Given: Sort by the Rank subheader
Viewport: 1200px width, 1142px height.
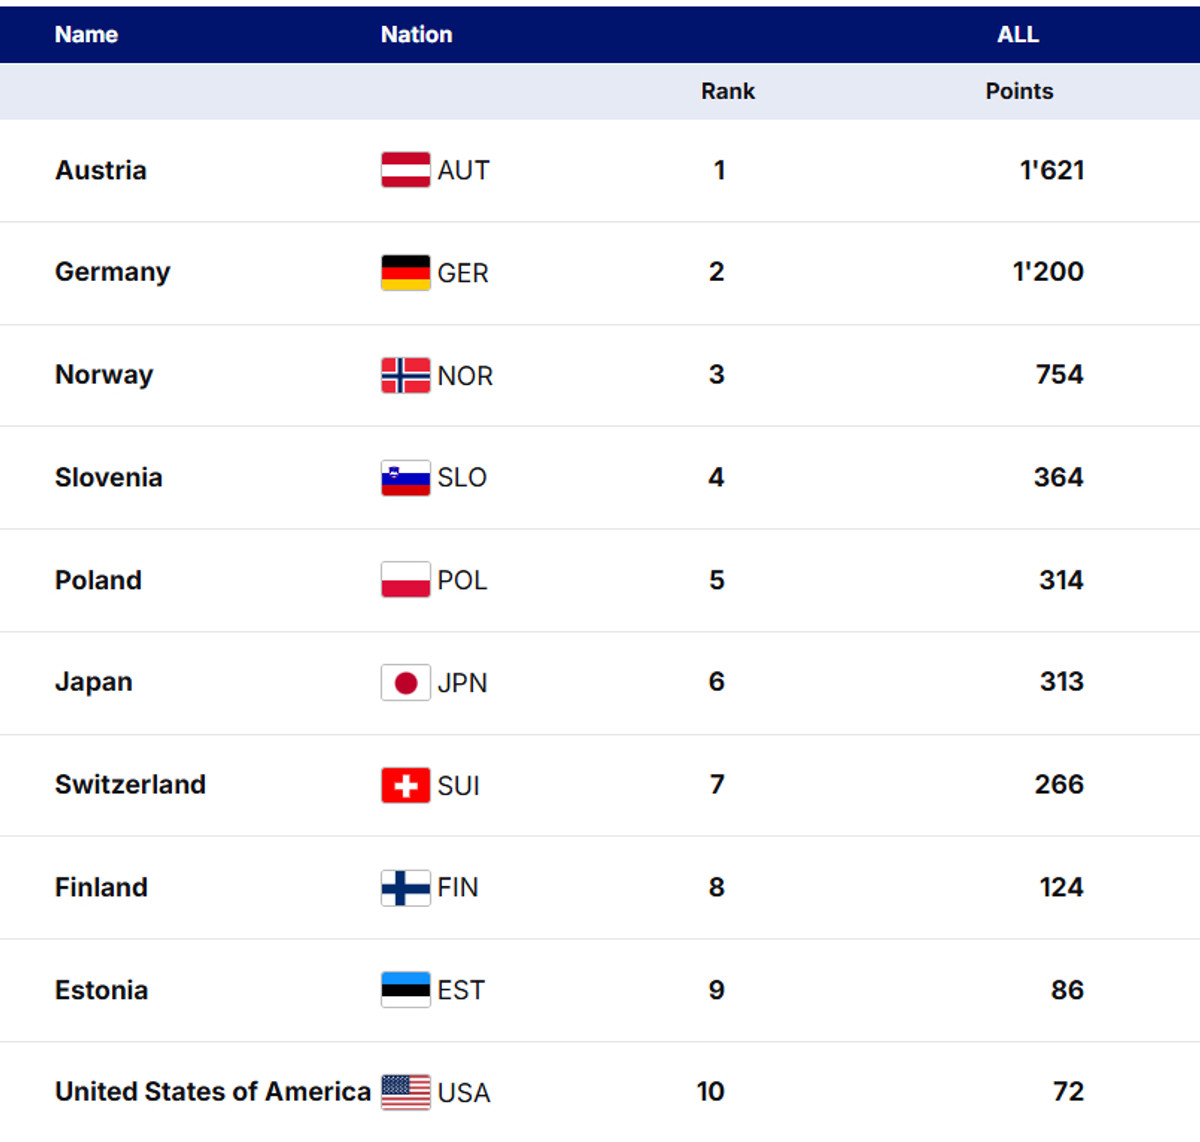Looking at the screenshot, I should [727, 91].
